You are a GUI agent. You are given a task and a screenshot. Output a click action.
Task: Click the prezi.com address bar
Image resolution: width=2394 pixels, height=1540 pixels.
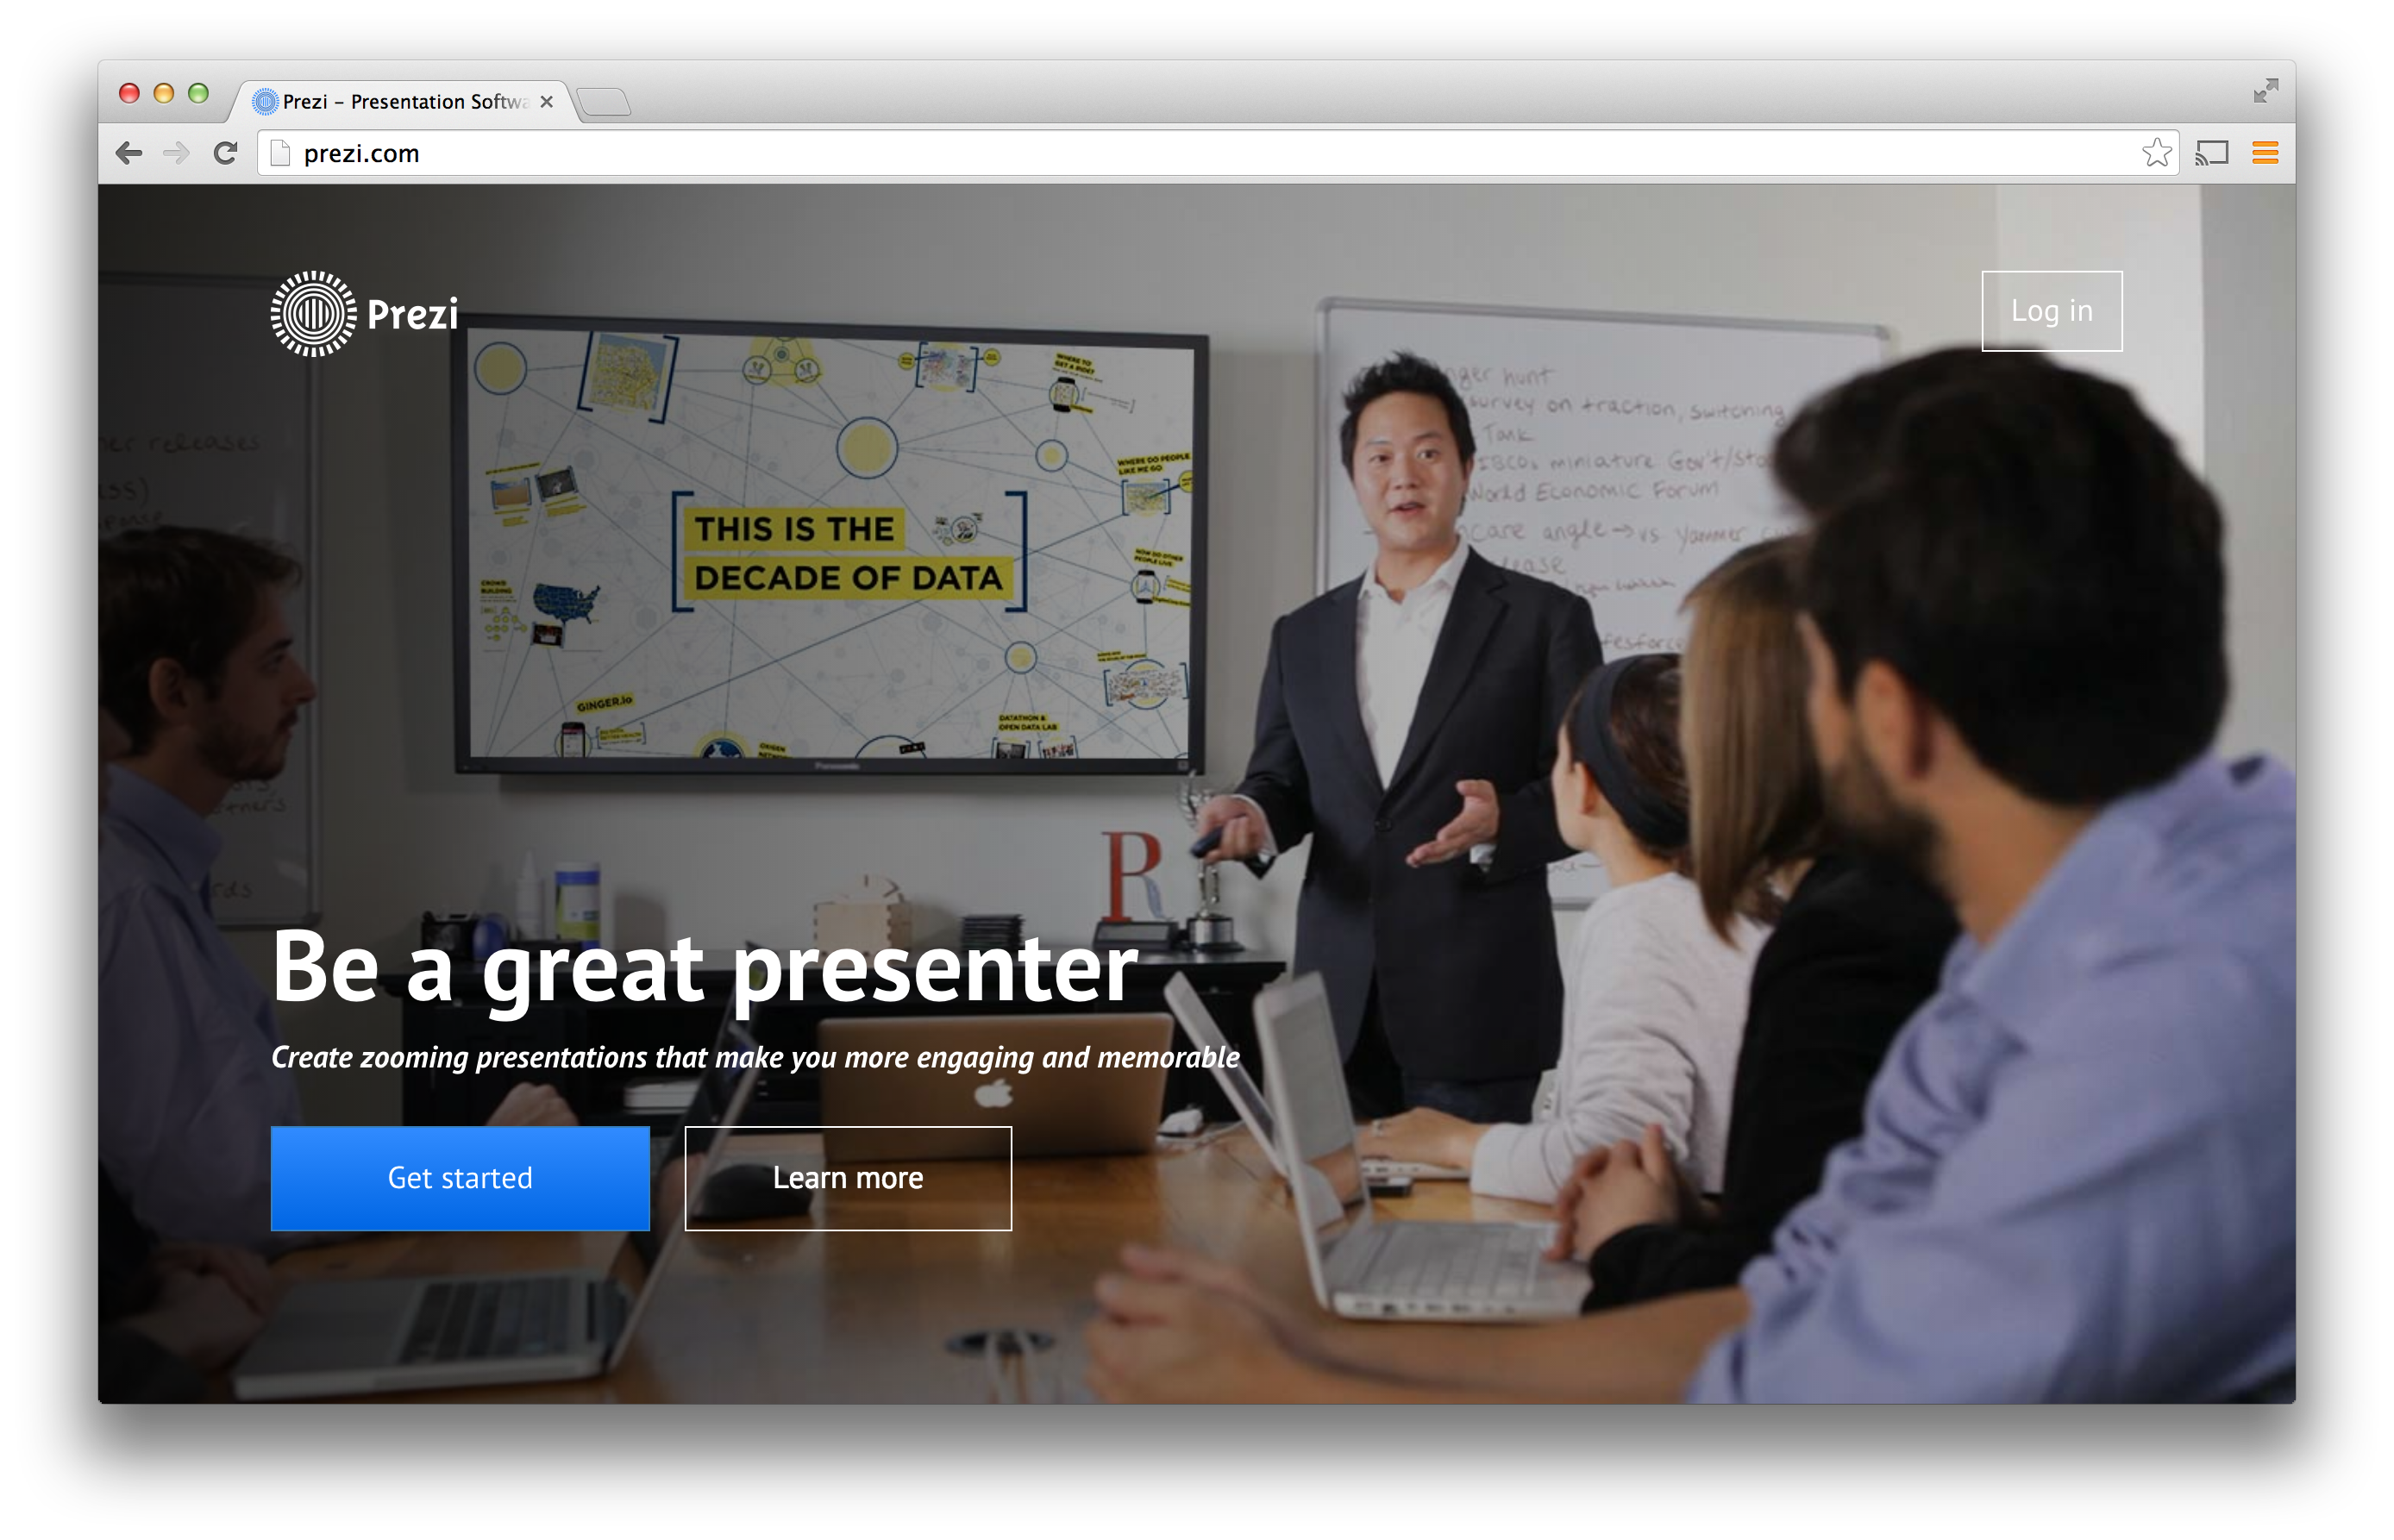(1218, 153)
